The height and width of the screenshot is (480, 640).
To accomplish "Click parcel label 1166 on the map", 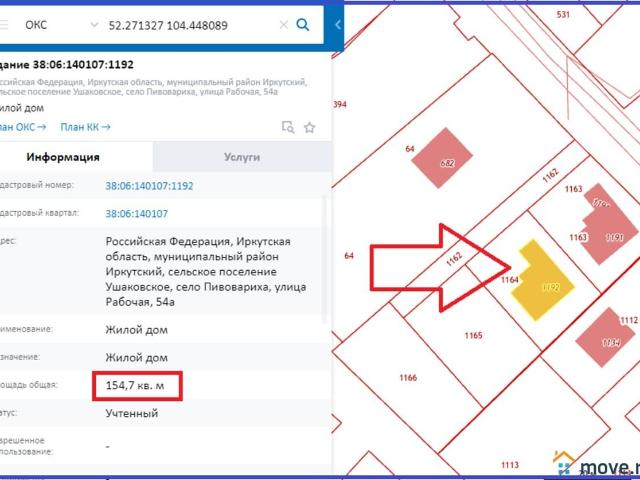I will point(408,378).
